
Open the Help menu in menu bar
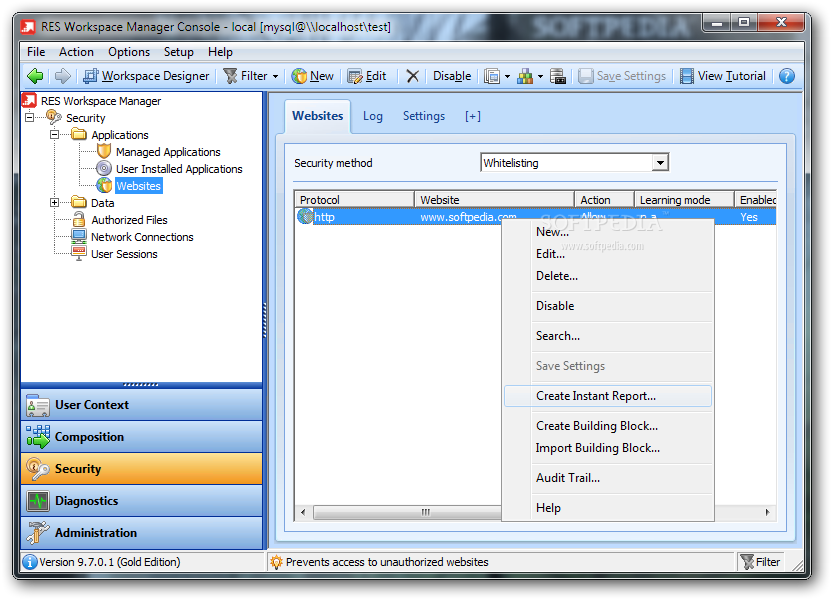click(x=220, y=52)
